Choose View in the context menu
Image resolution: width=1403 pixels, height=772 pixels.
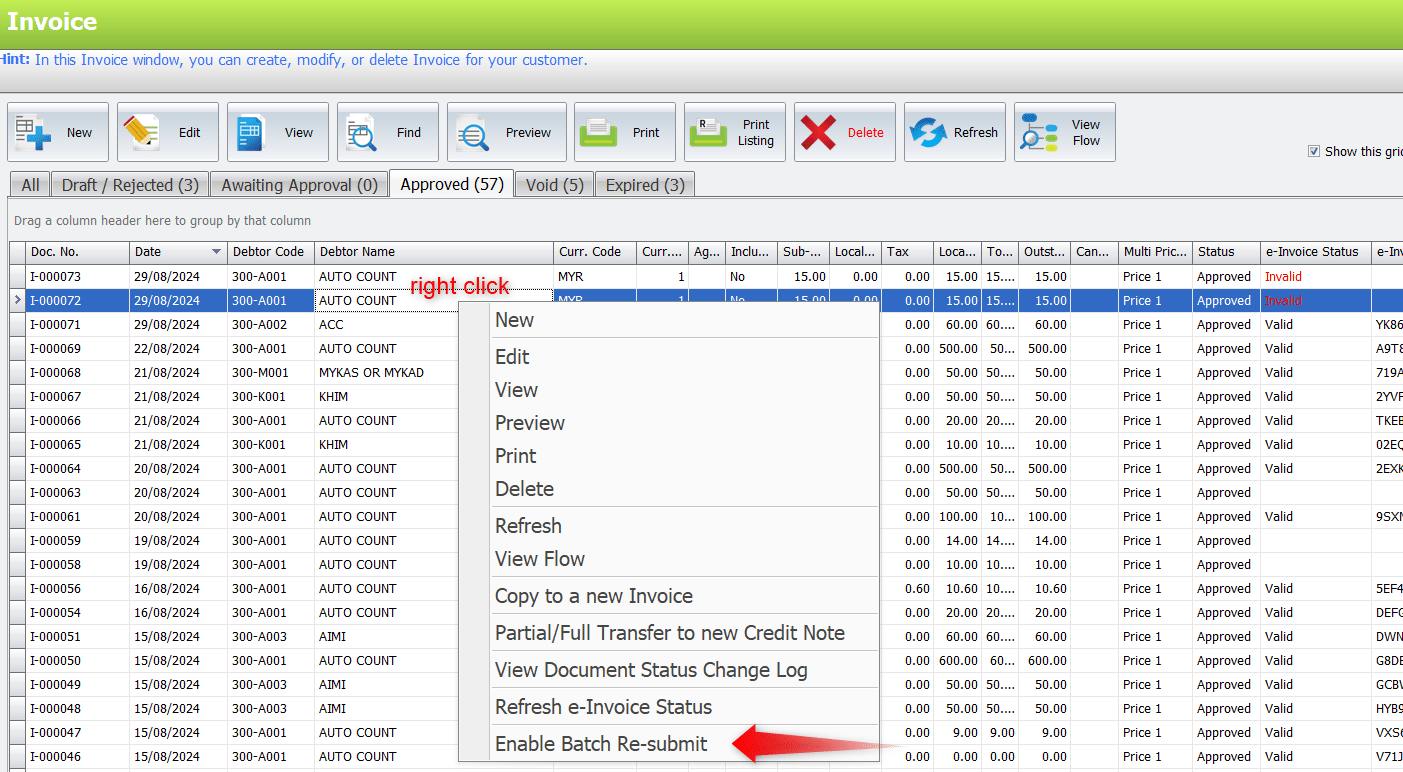pos(669,390)
